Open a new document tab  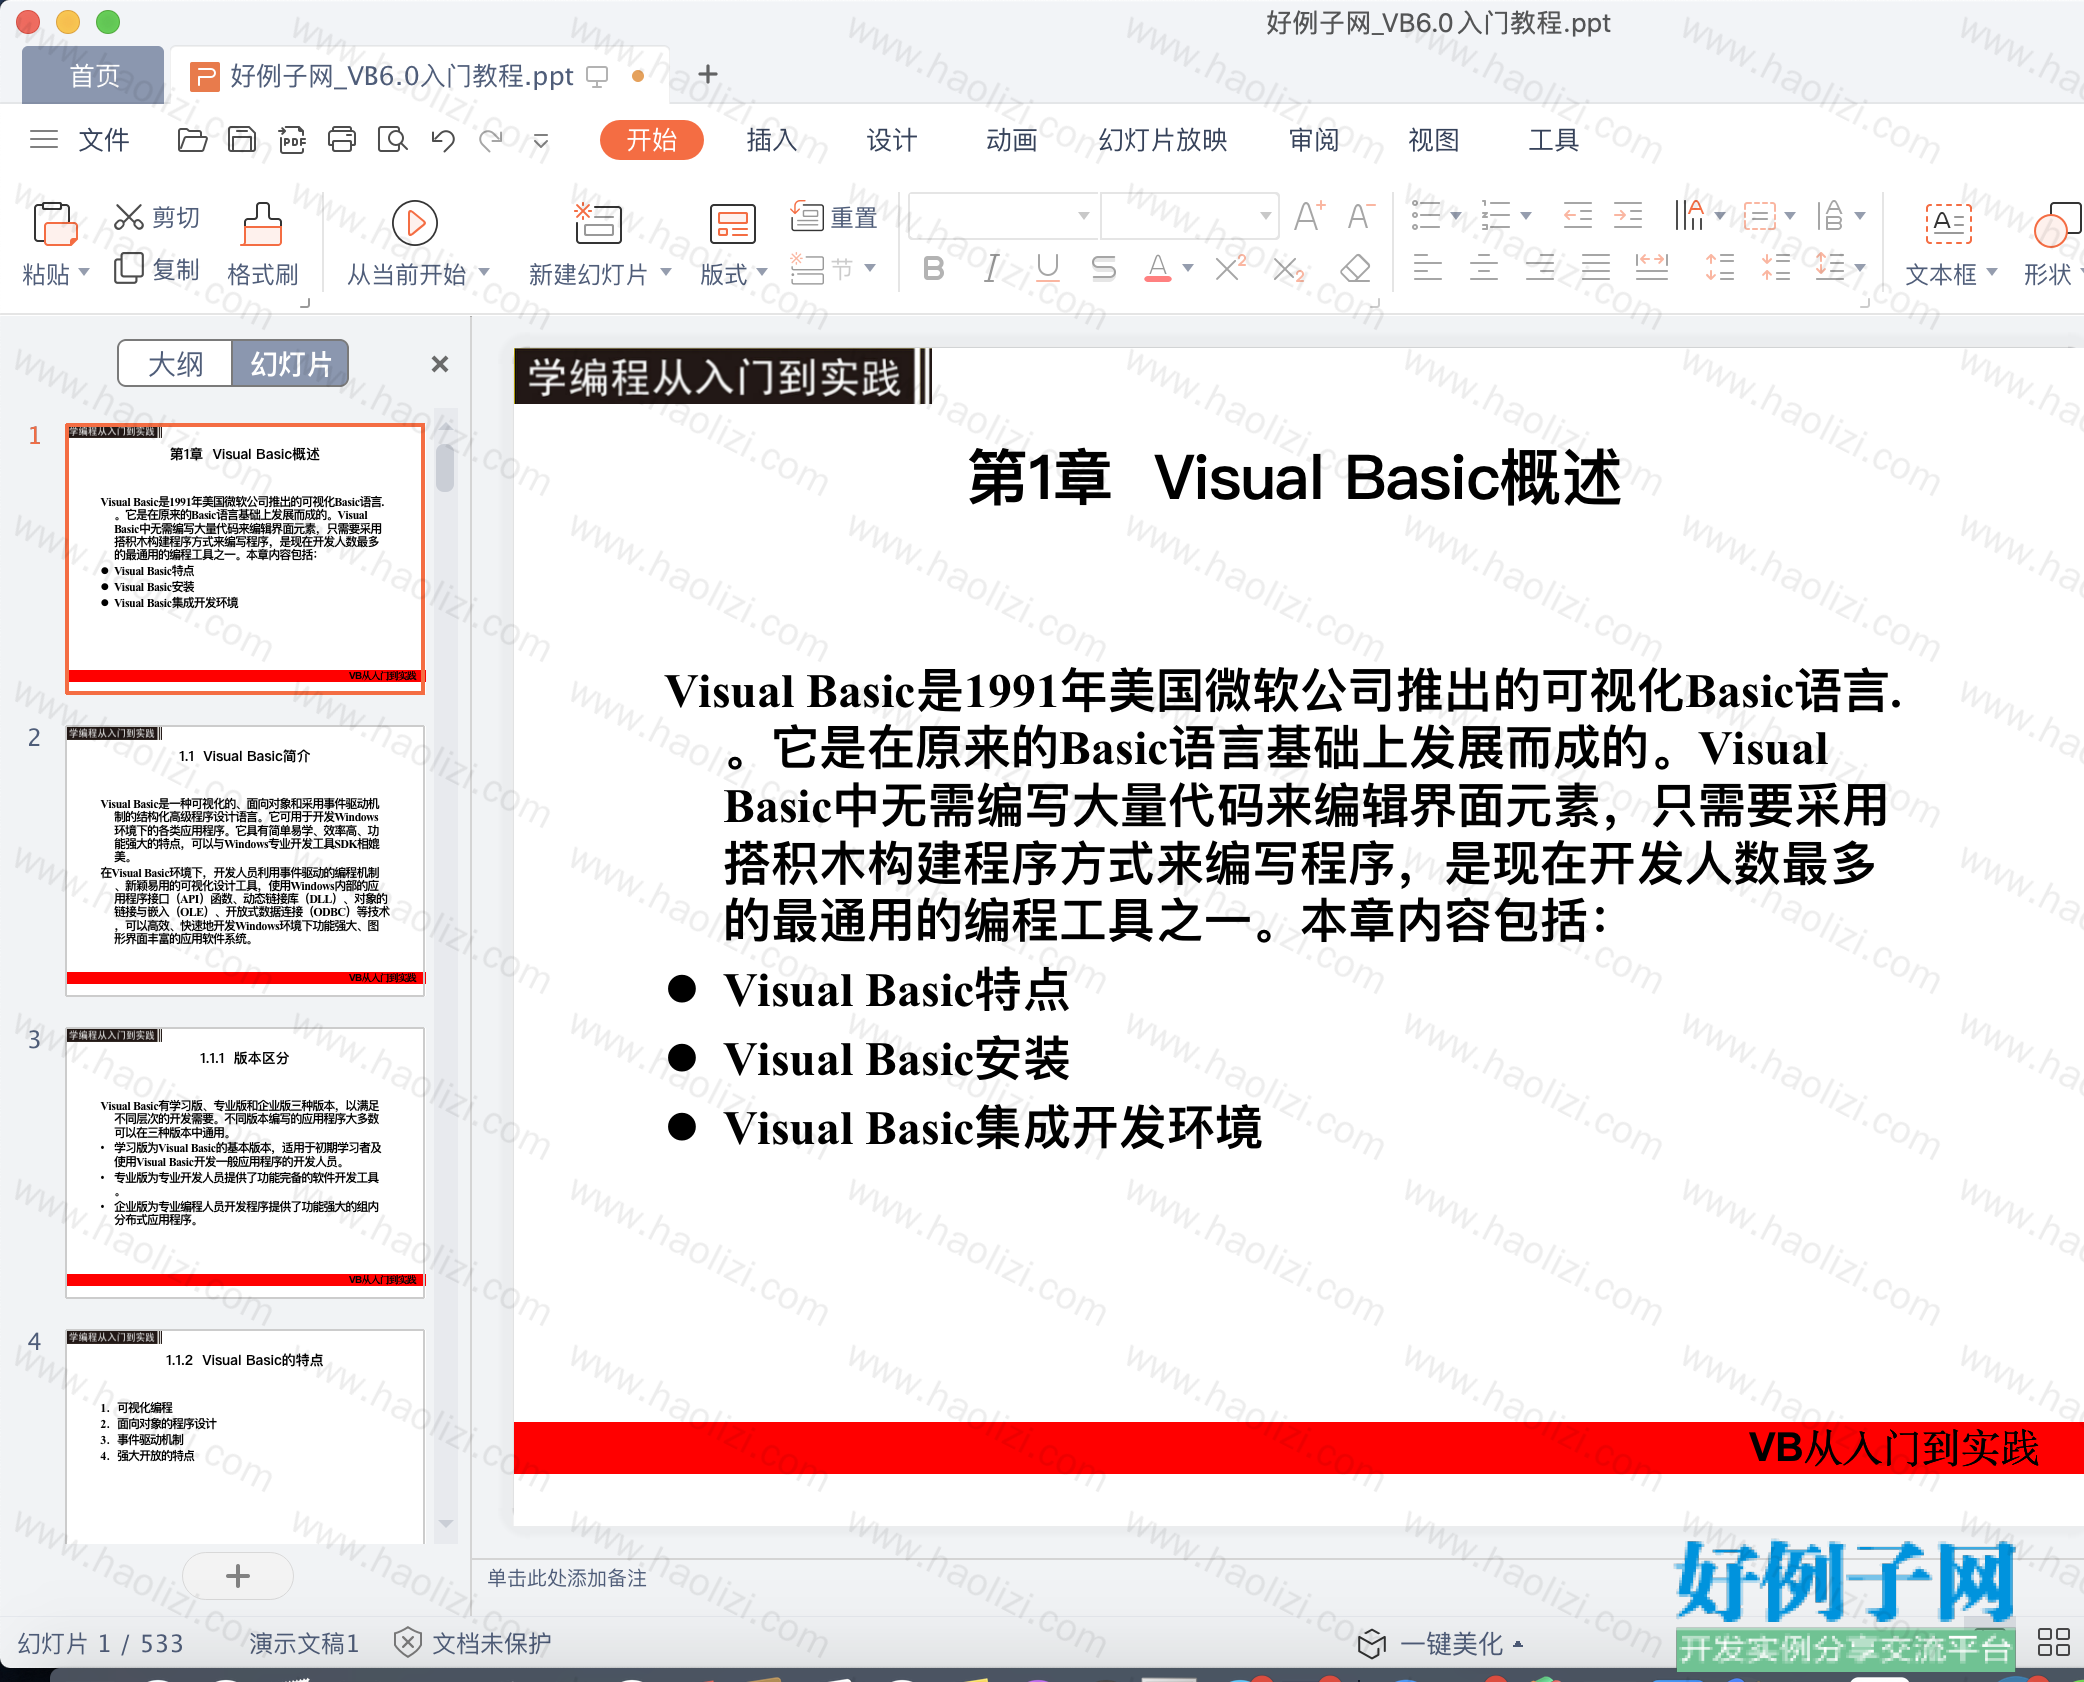pos(708,74)
